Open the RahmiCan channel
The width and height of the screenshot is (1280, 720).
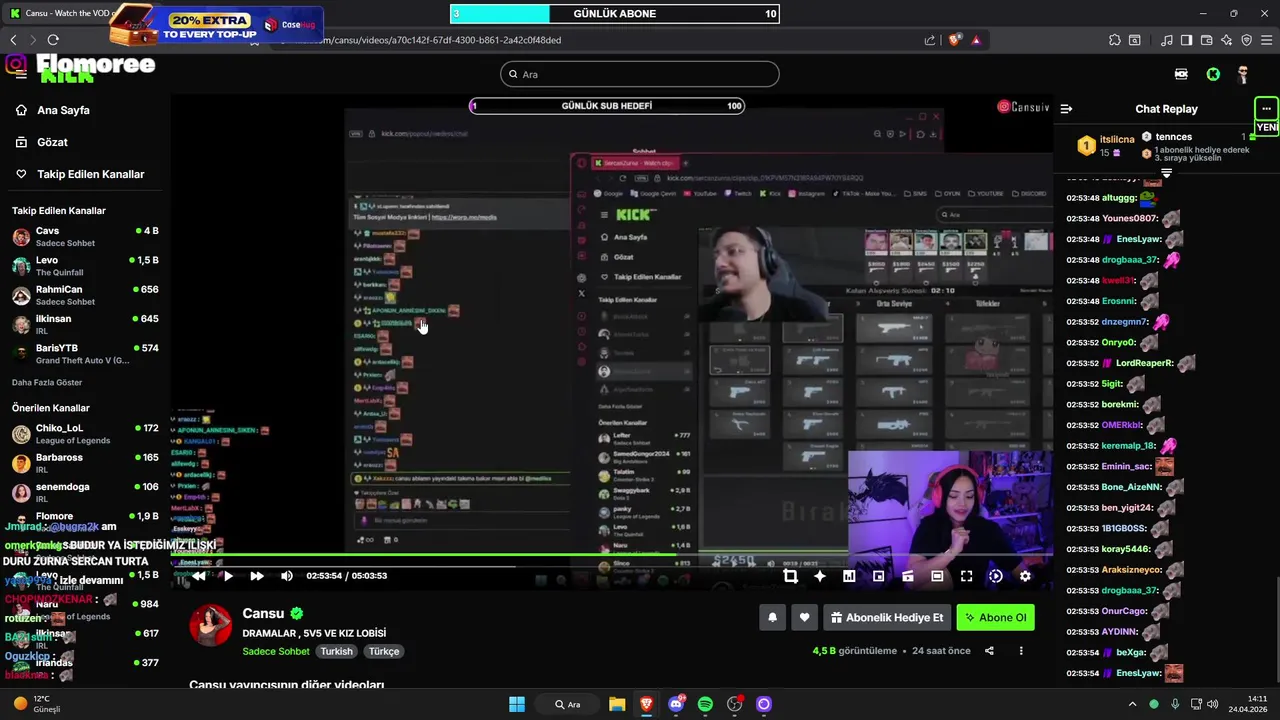85,295
